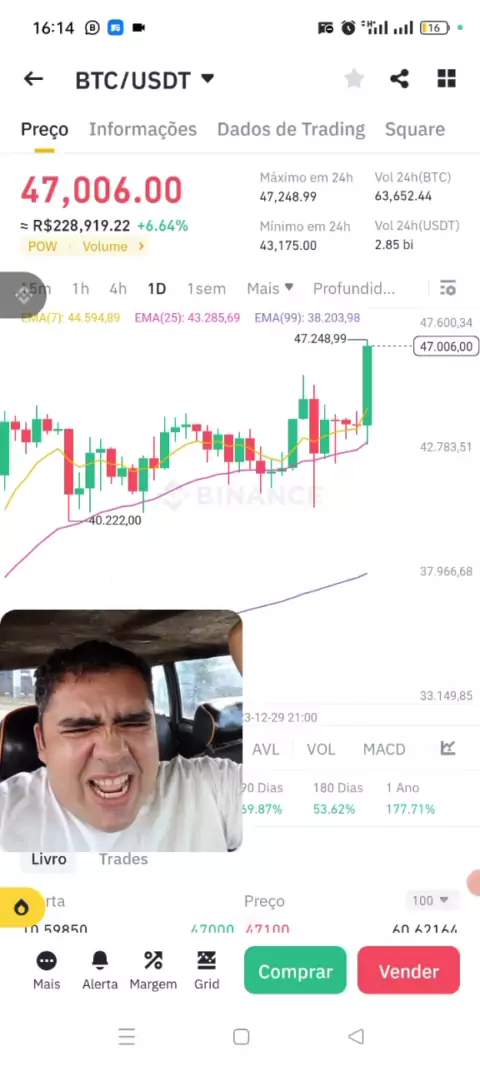Image resolution: width=480 pixels, height=1066 pixels.
Task: Open chart settings icon beside Profundidade
Action: (447, 288)
